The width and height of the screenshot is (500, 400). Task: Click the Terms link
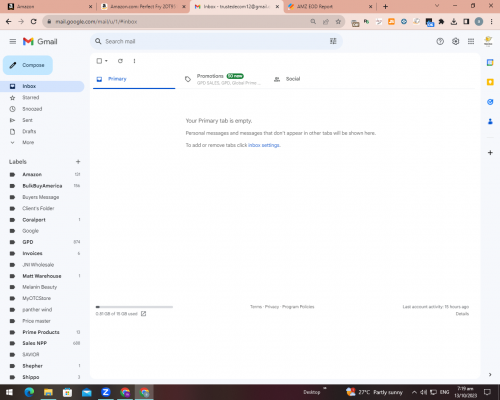256,307
